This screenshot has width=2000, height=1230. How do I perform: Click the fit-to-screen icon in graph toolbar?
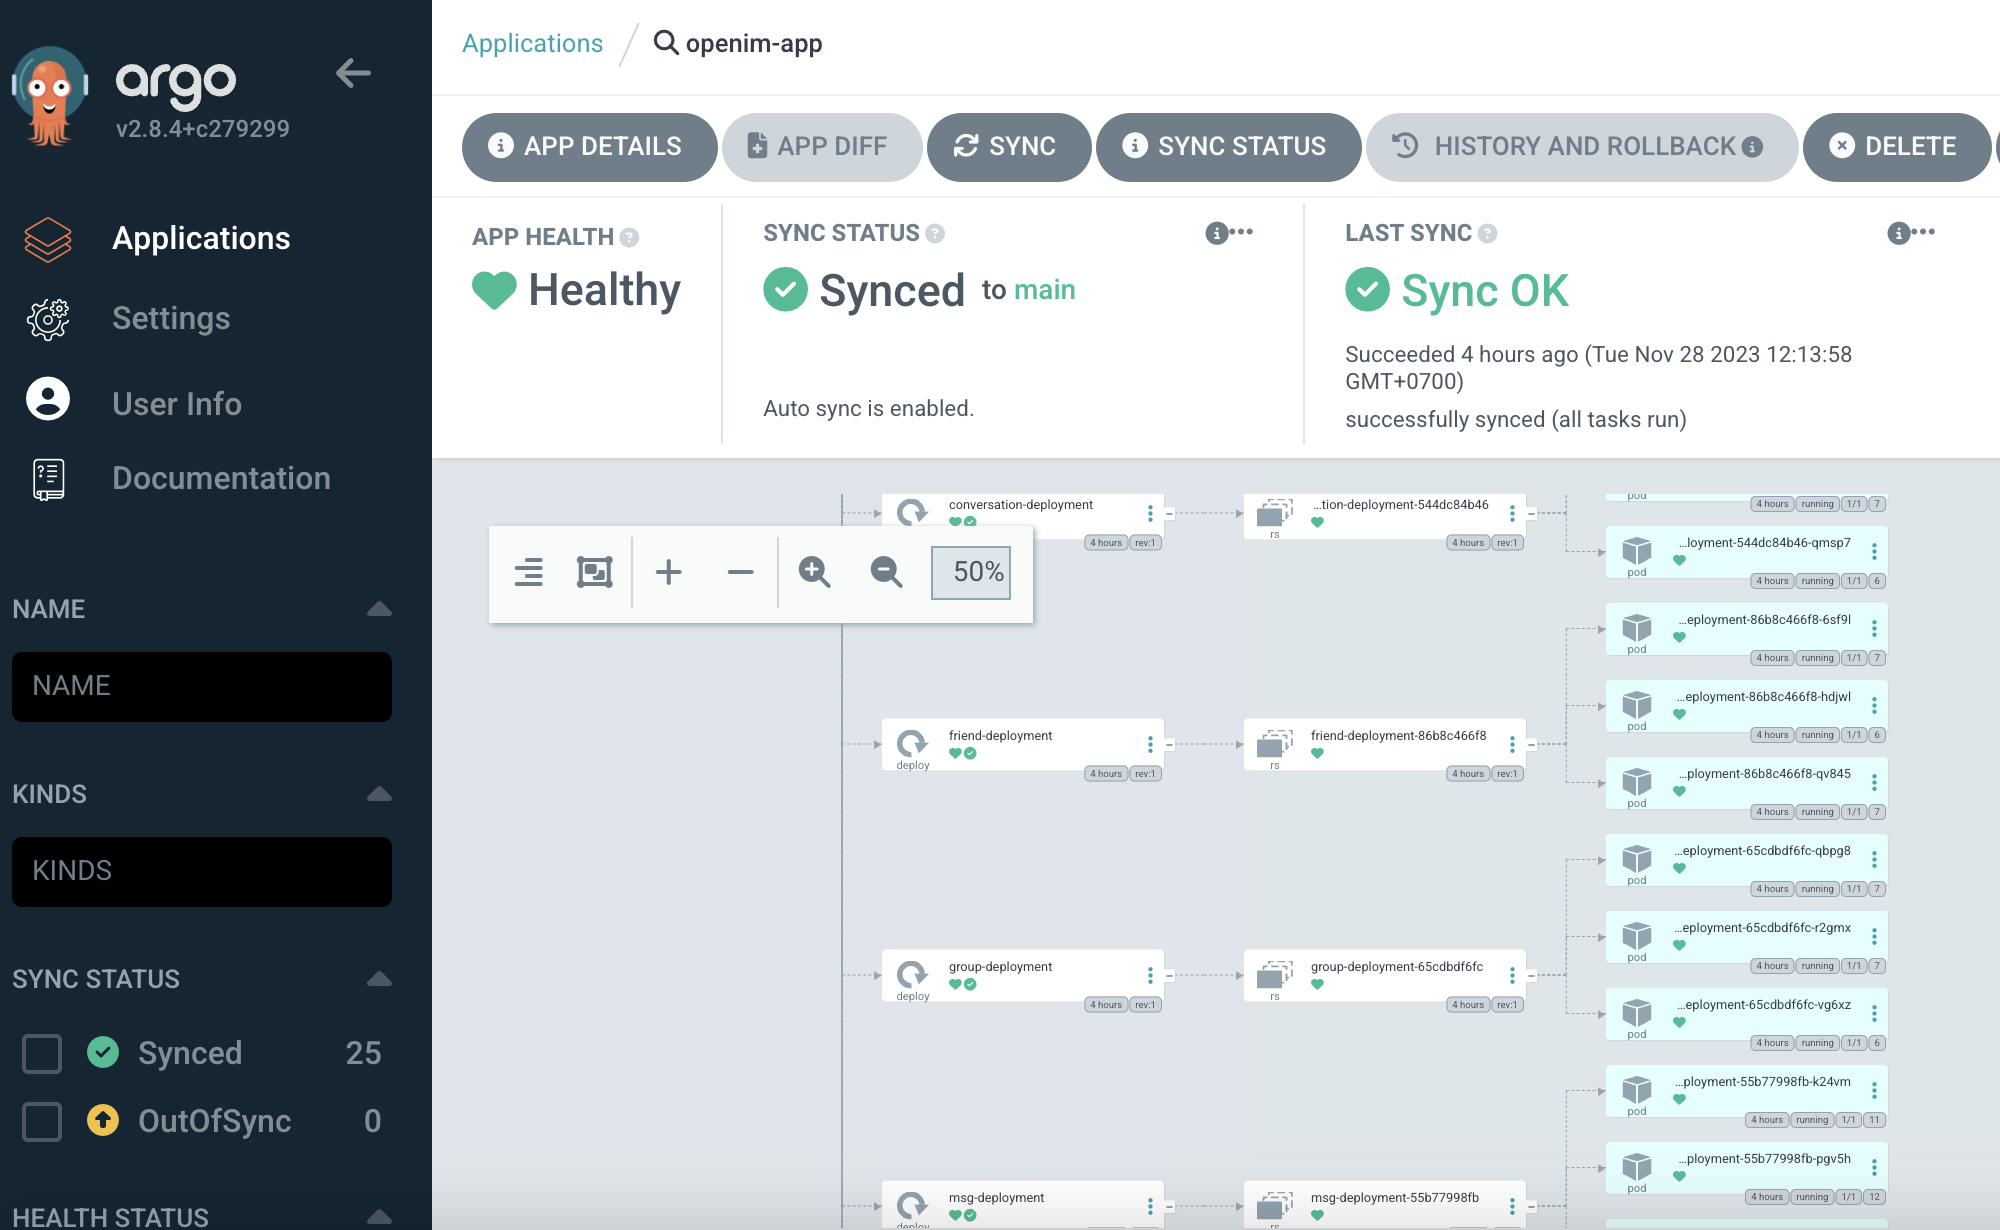point(595,572)
